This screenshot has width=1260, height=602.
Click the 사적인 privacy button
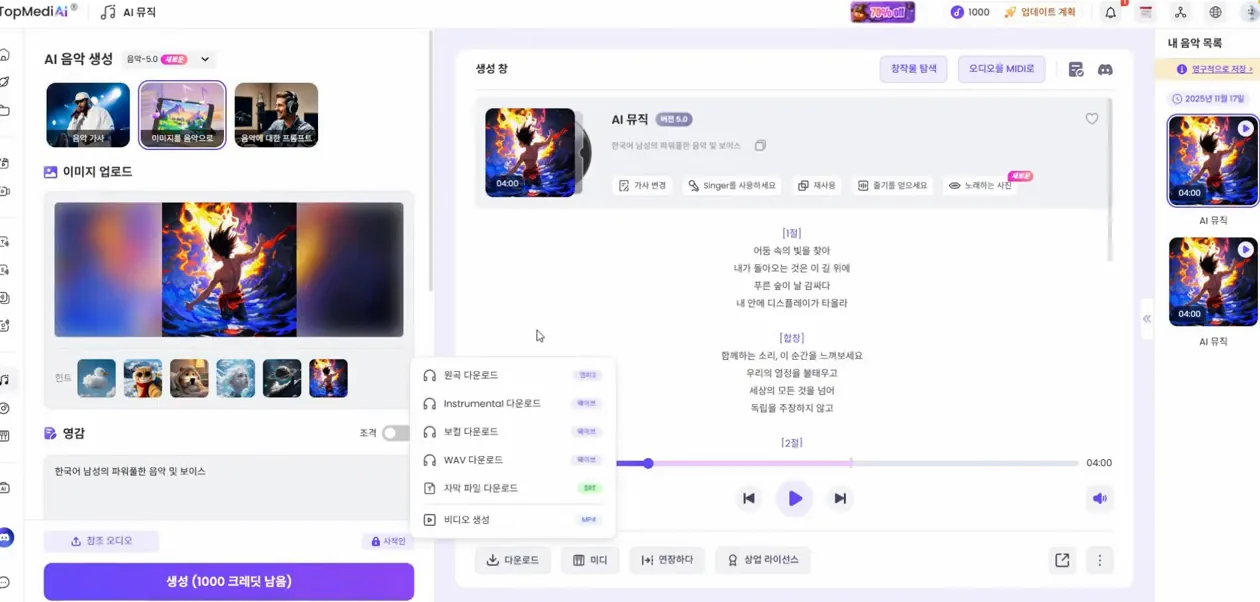tap(388, 541)
